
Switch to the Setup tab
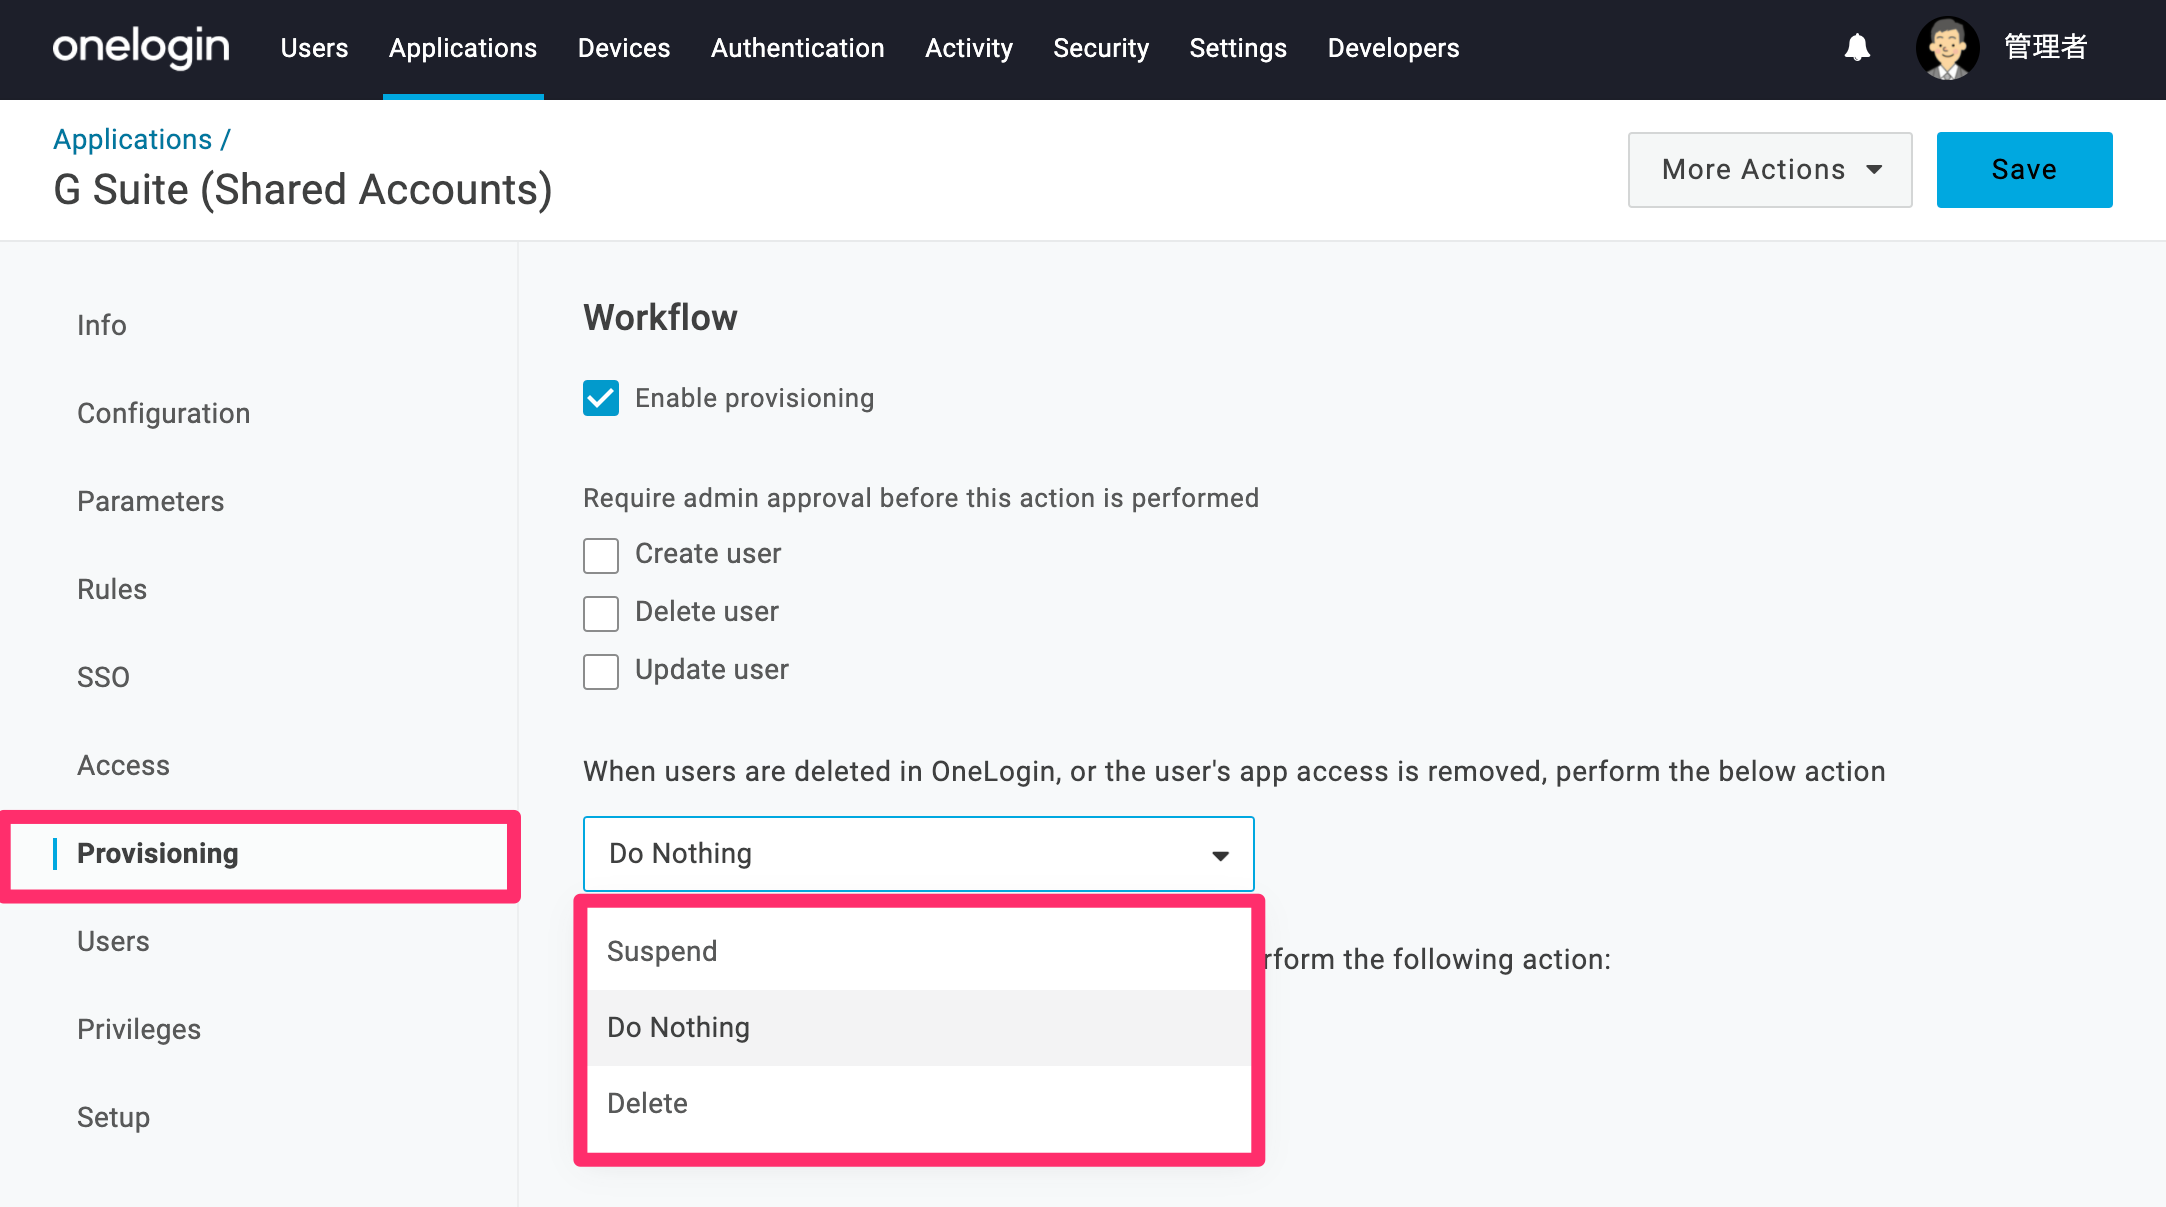pos(114,1117)
